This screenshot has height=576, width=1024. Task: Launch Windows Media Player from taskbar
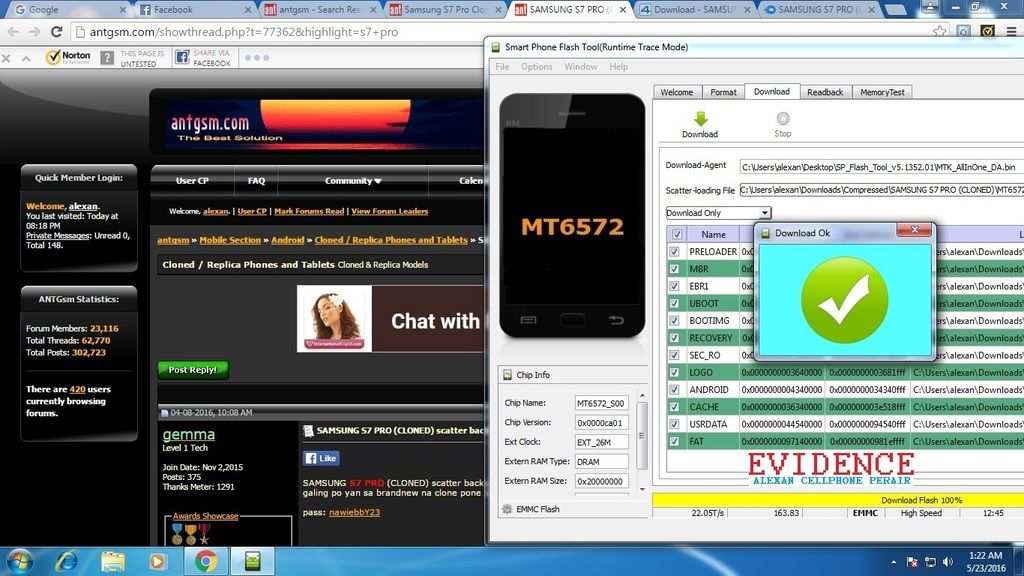tap(157, 561)
